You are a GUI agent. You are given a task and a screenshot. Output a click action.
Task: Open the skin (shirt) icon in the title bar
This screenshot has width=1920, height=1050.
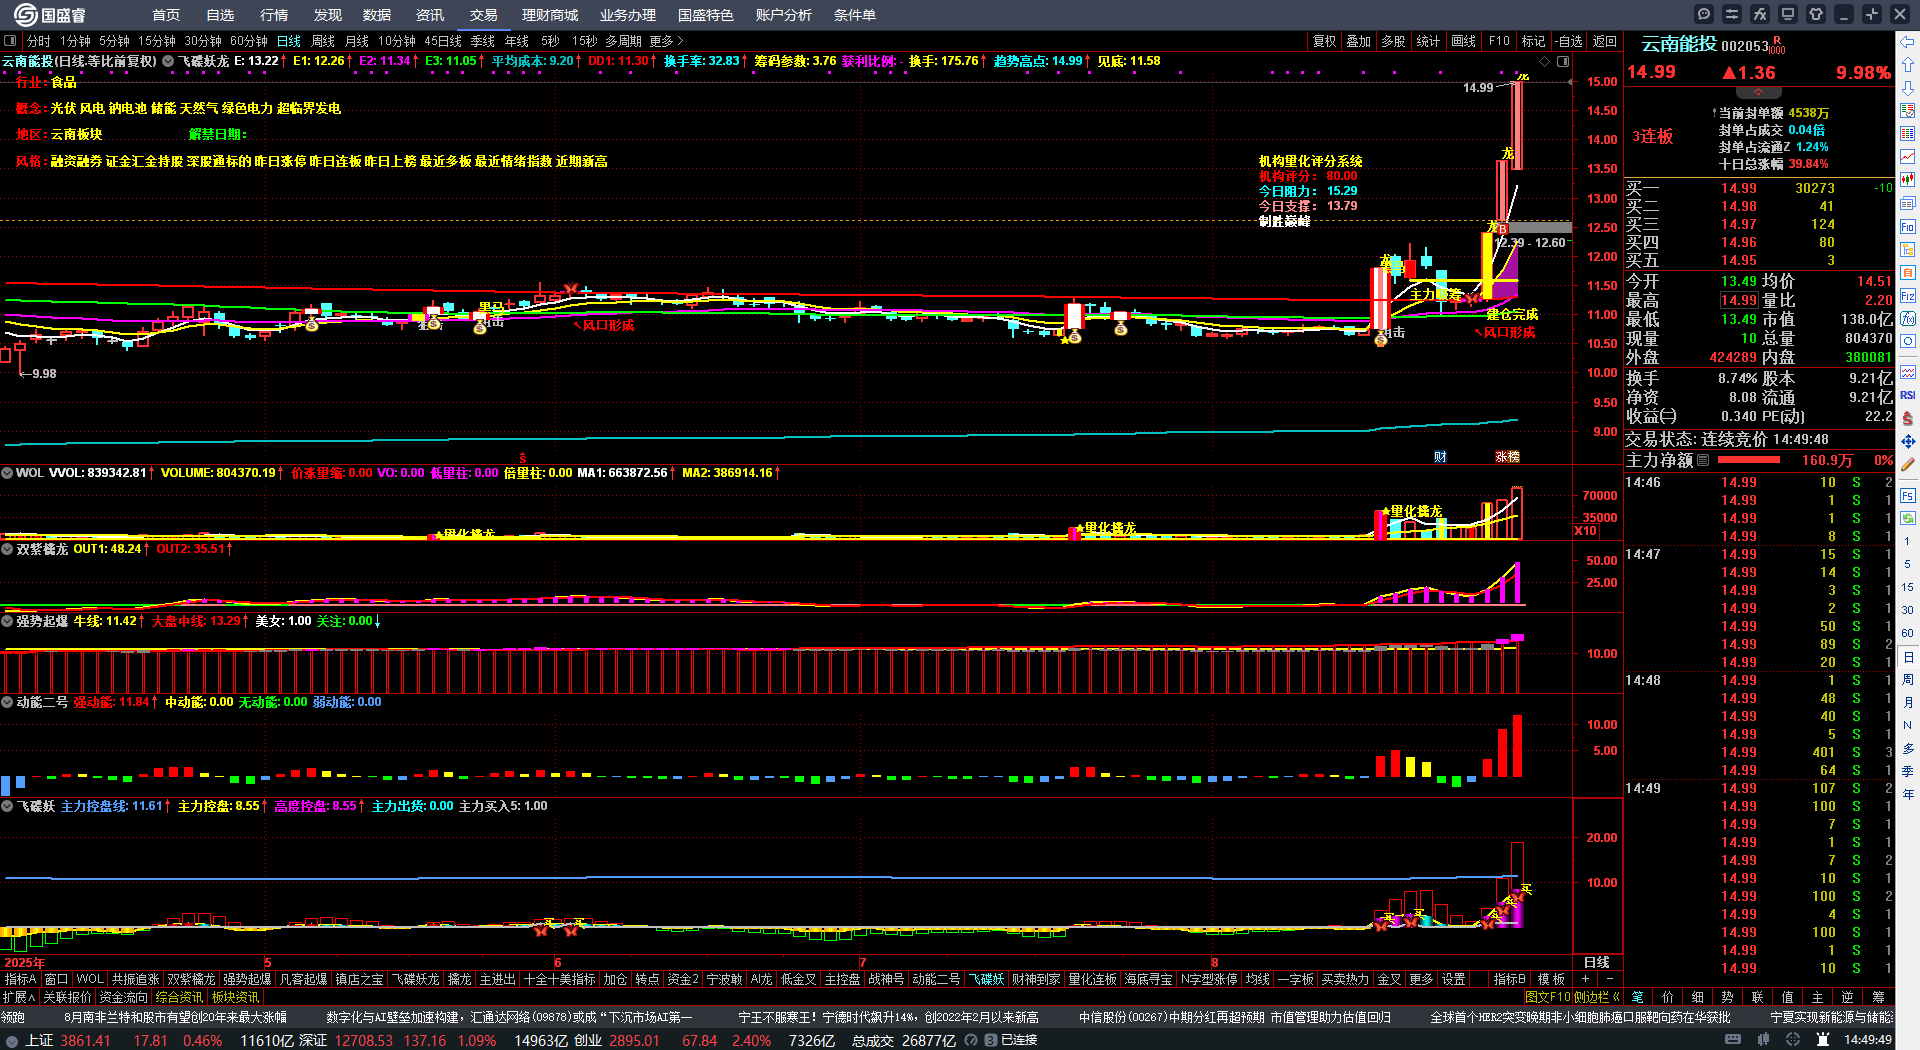1816,14
